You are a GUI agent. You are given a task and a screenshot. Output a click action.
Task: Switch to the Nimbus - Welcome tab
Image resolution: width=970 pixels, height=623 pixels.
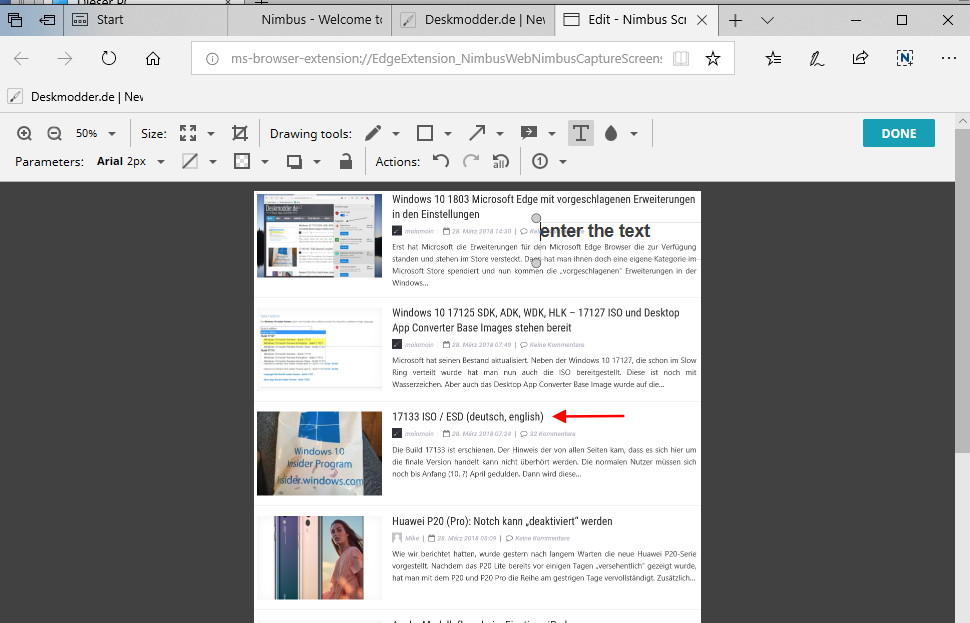309,20
